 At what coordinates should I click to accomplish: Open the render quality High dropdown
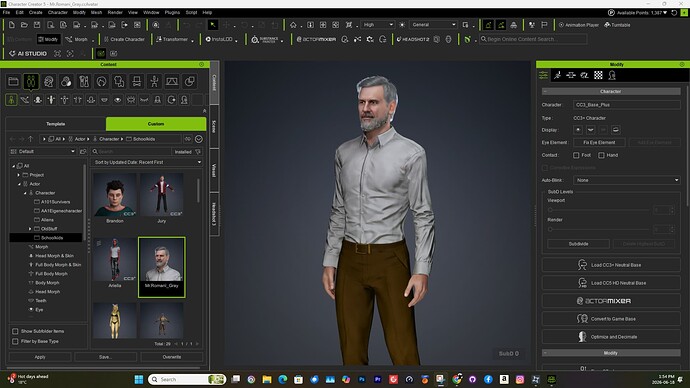tap(378, 25)
